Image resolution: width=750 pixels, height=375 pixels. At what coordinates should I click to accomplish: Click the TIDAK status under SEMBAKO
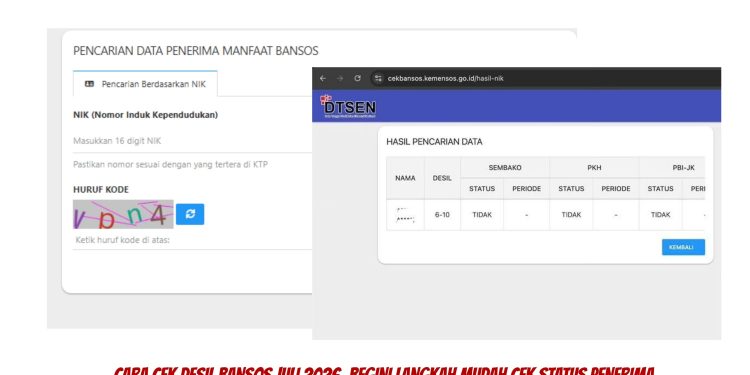pos(482,215)
